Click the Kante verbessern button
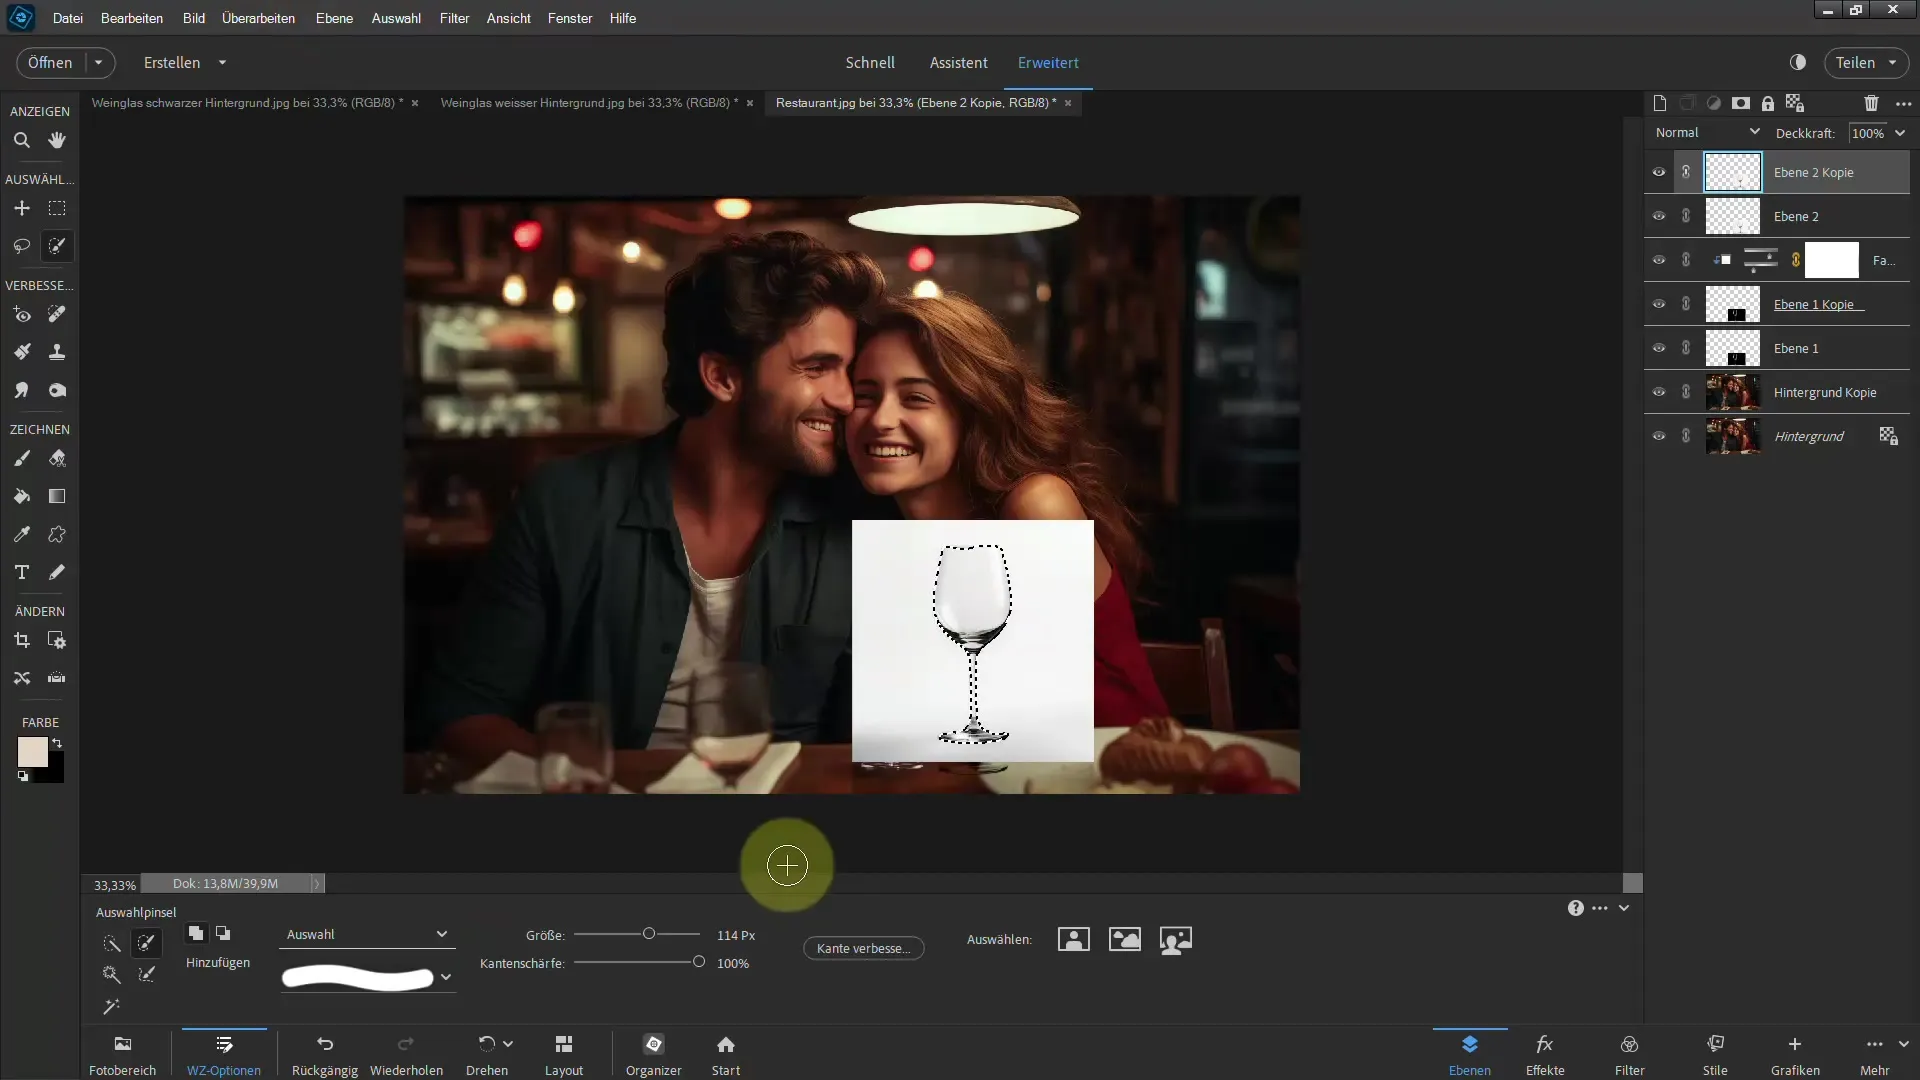1920x1080 pixels. coord(863,948)
